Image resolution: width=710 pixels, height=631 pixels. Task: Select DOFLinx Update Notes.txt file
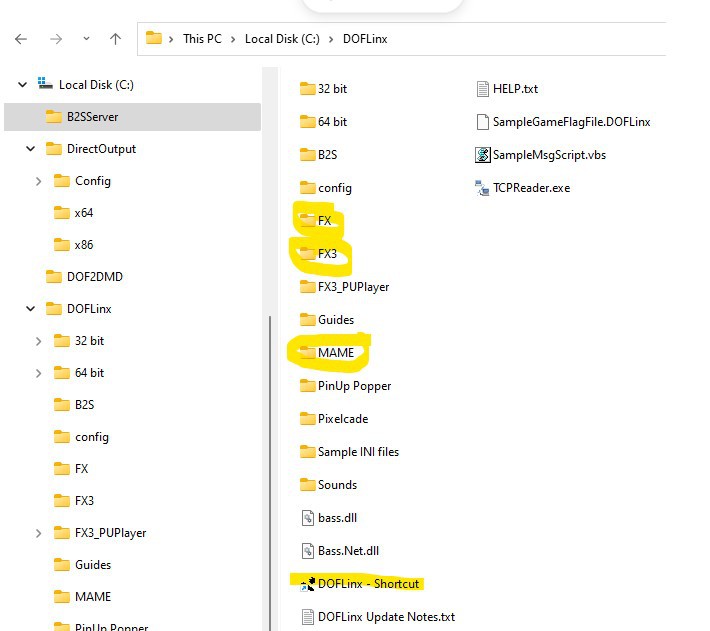click(385, 616)
